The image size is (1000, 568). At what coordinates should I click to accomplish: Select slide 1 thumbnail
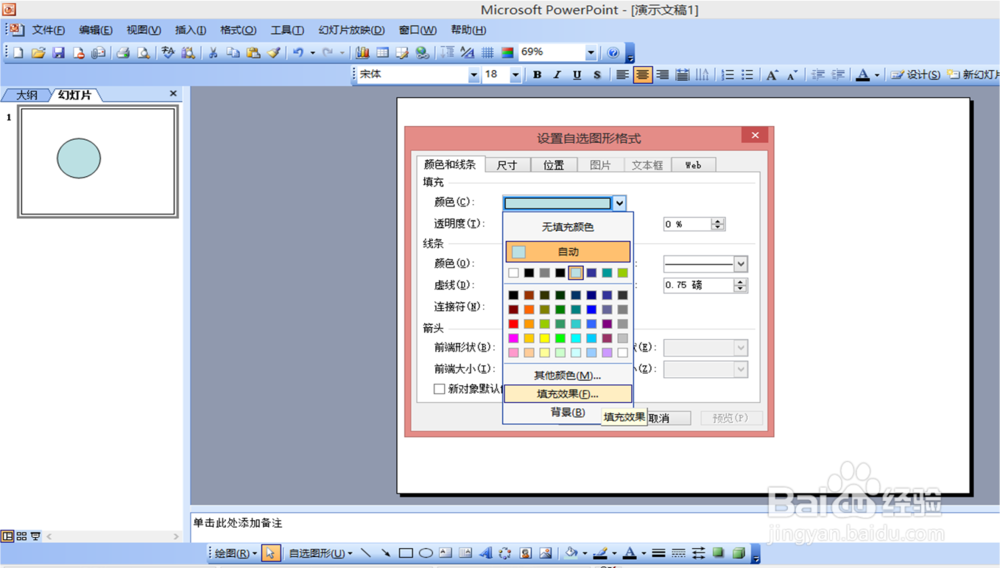[x=98, y=162]
